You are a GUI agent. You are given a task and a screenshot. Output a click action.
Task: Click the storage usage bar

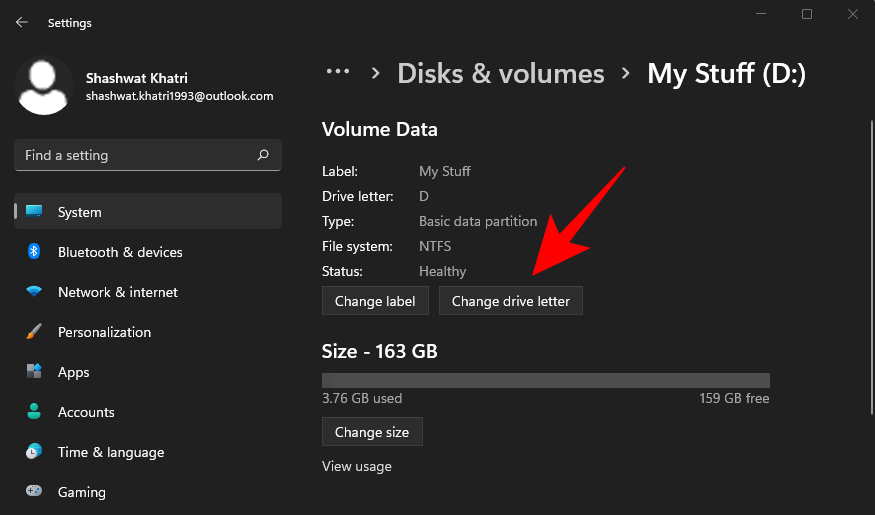pos(545,380)
